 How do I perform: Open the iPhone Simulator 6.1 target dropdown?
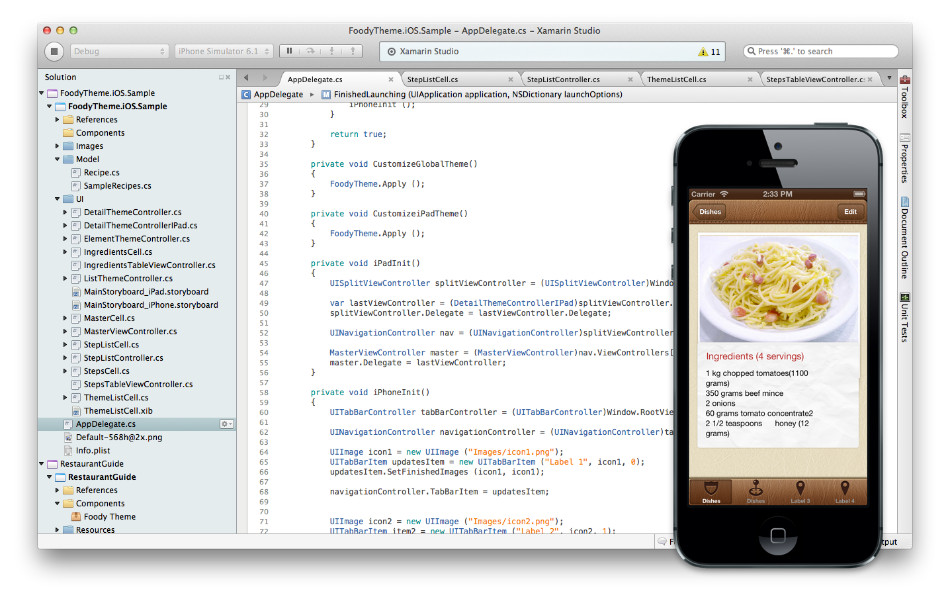pos(224,51)
